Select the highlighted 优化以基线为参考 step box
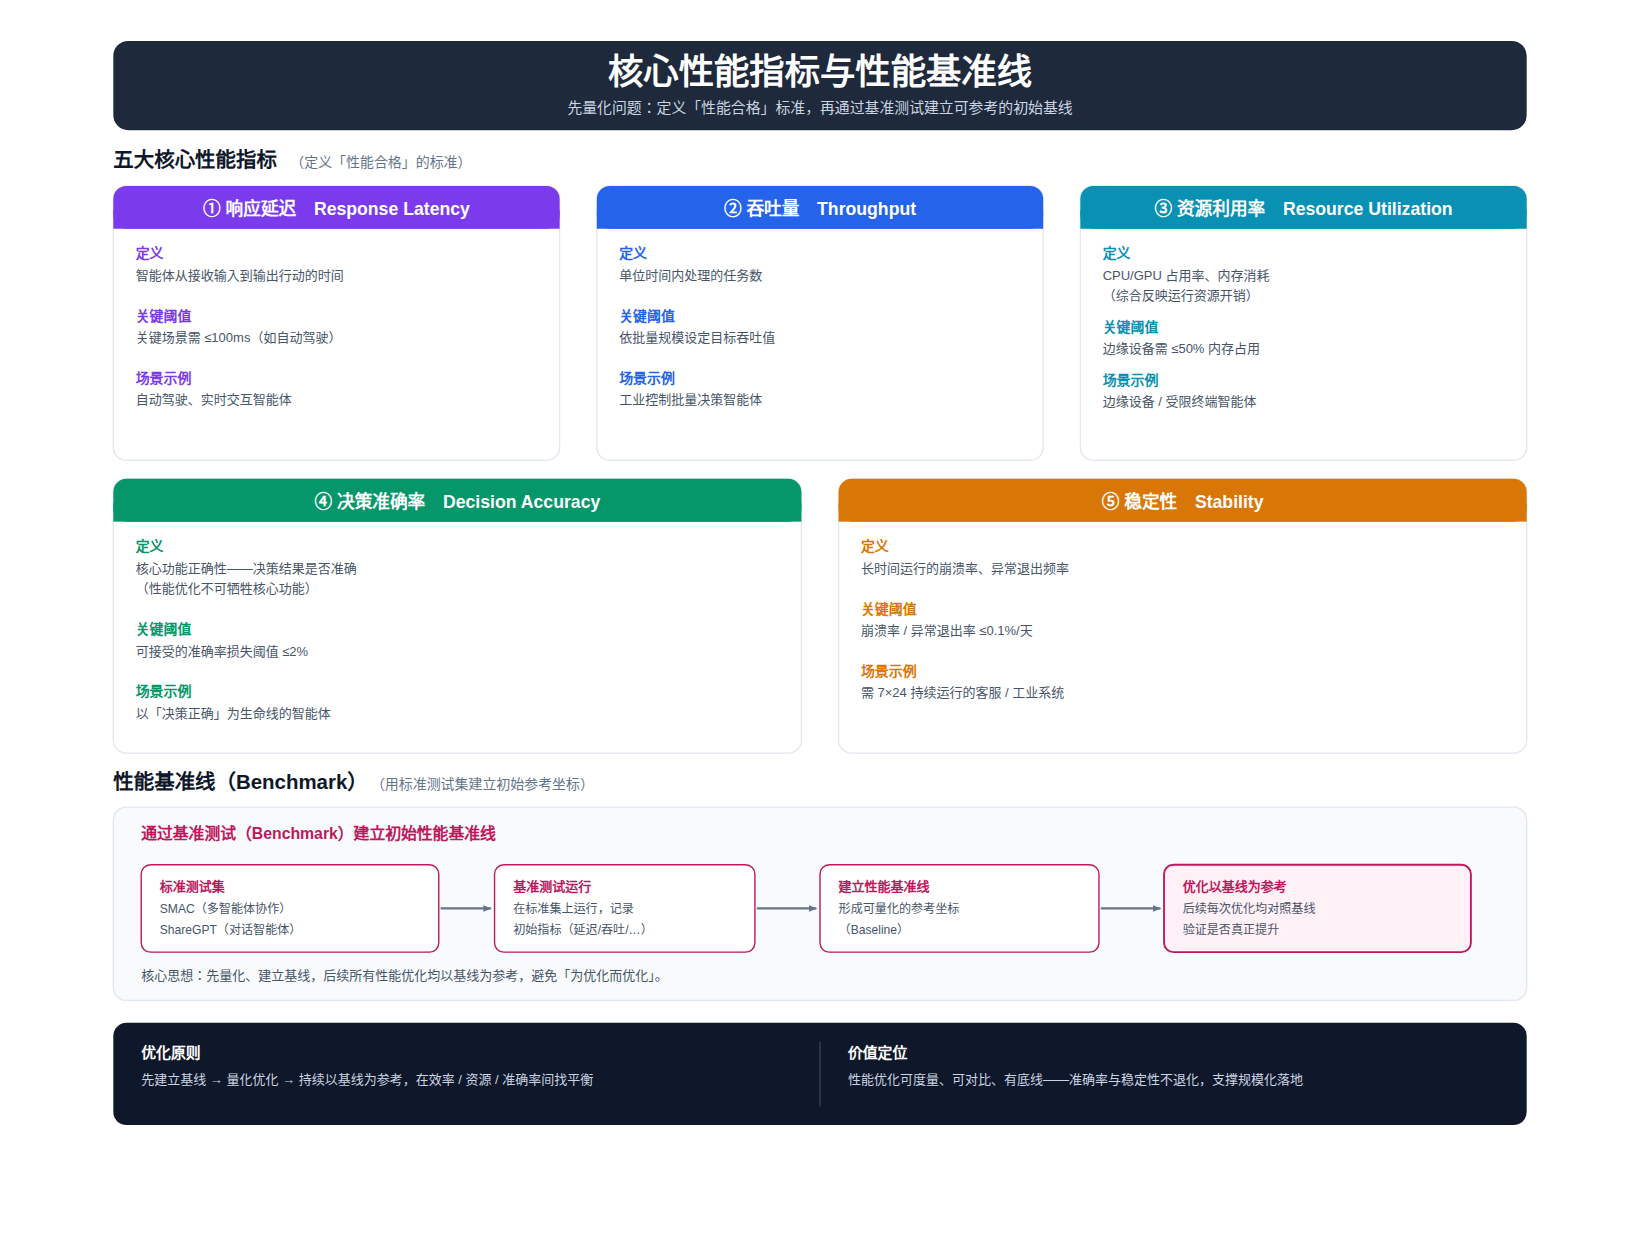The height and width of the screenshot is (1240, 1640). pyautogui.click(x=1317, y=908)
